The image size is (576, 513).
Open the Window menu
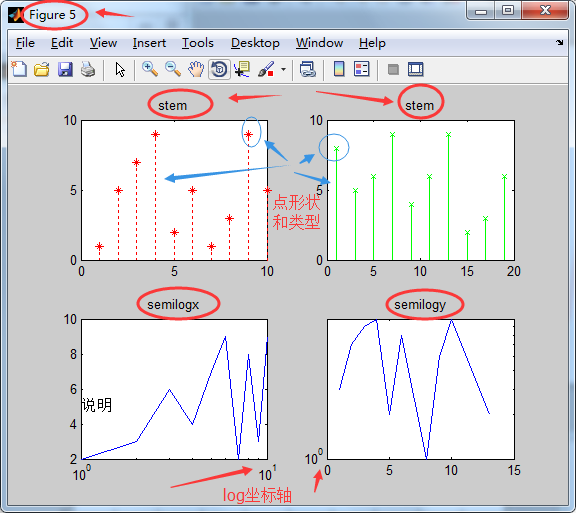coord(320,43)
